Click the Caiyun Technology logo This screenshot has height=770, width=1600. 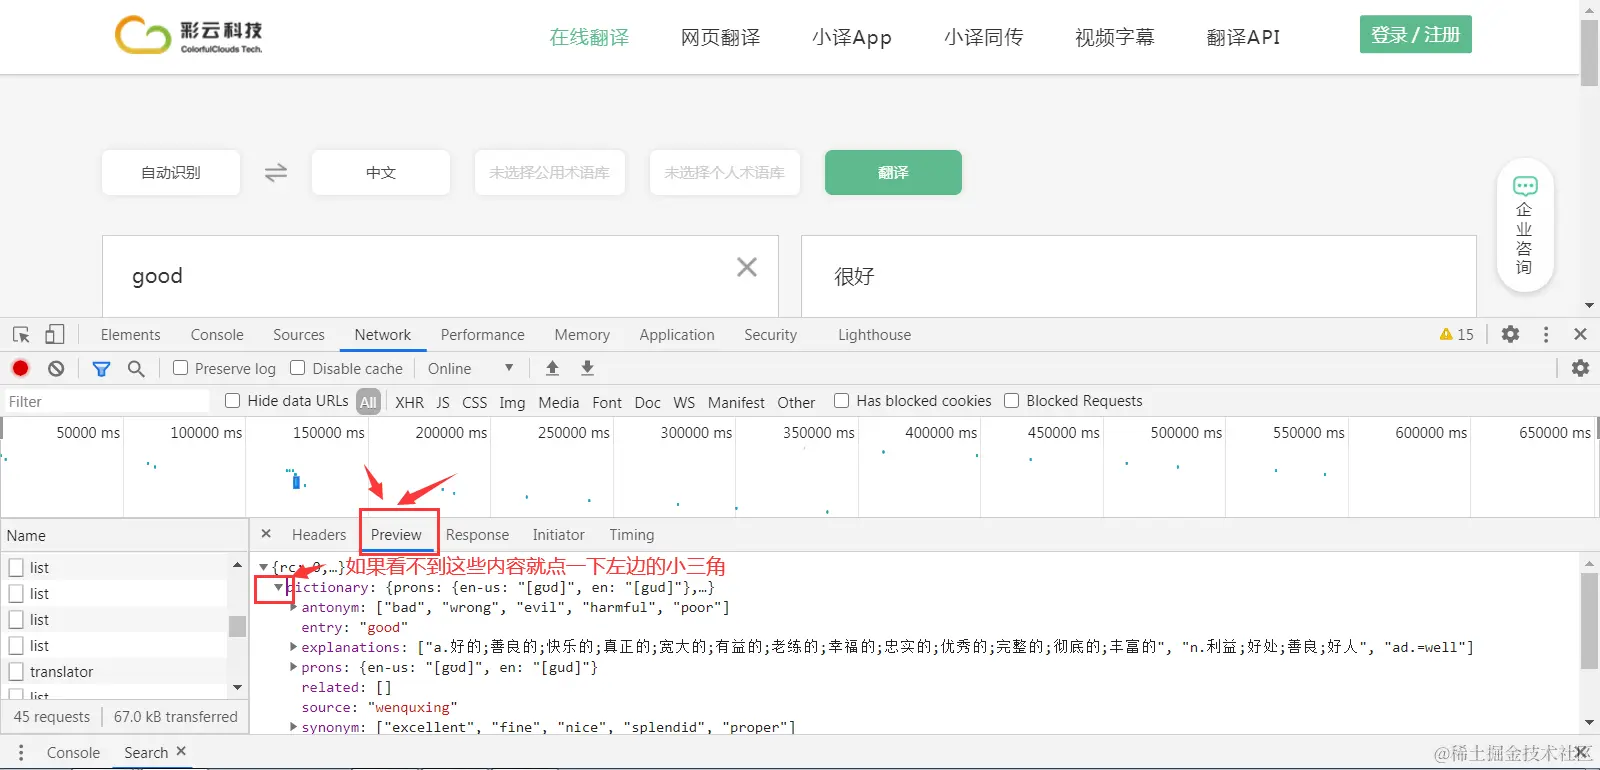click(189, 35)
